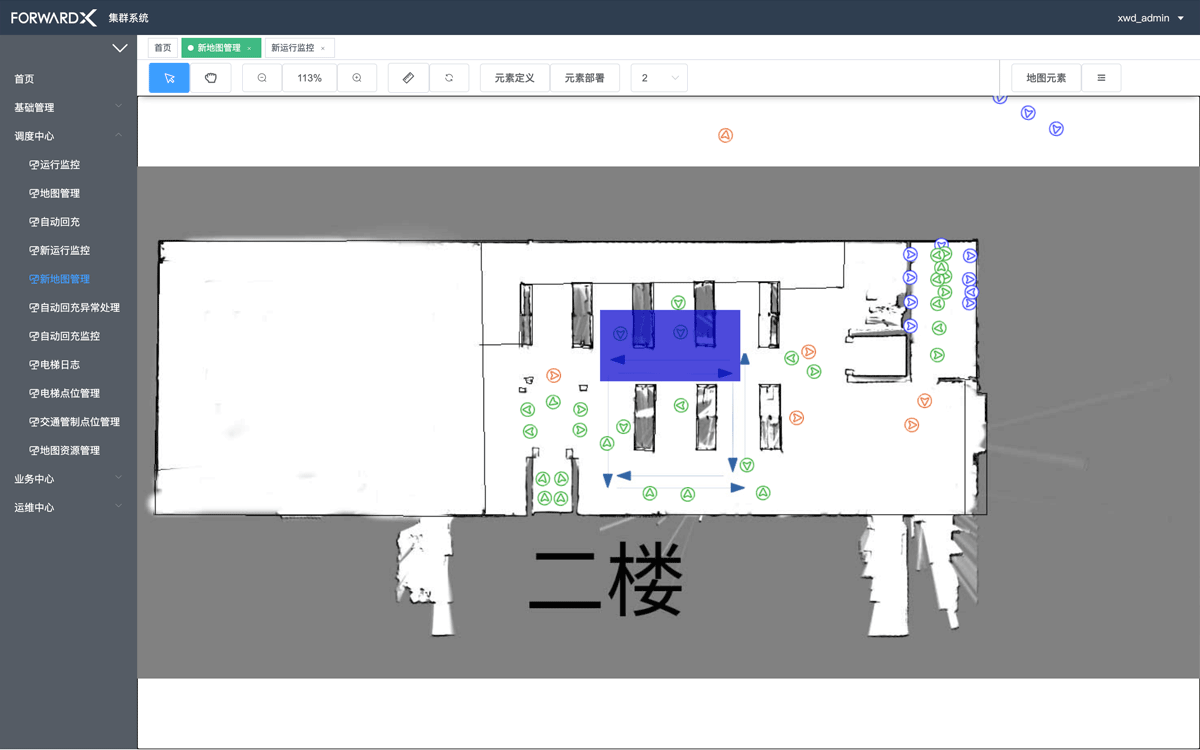The image size is (1200, 750).
Task: Open 电梯日志 in the sidebar
Action: pos(68,365)
